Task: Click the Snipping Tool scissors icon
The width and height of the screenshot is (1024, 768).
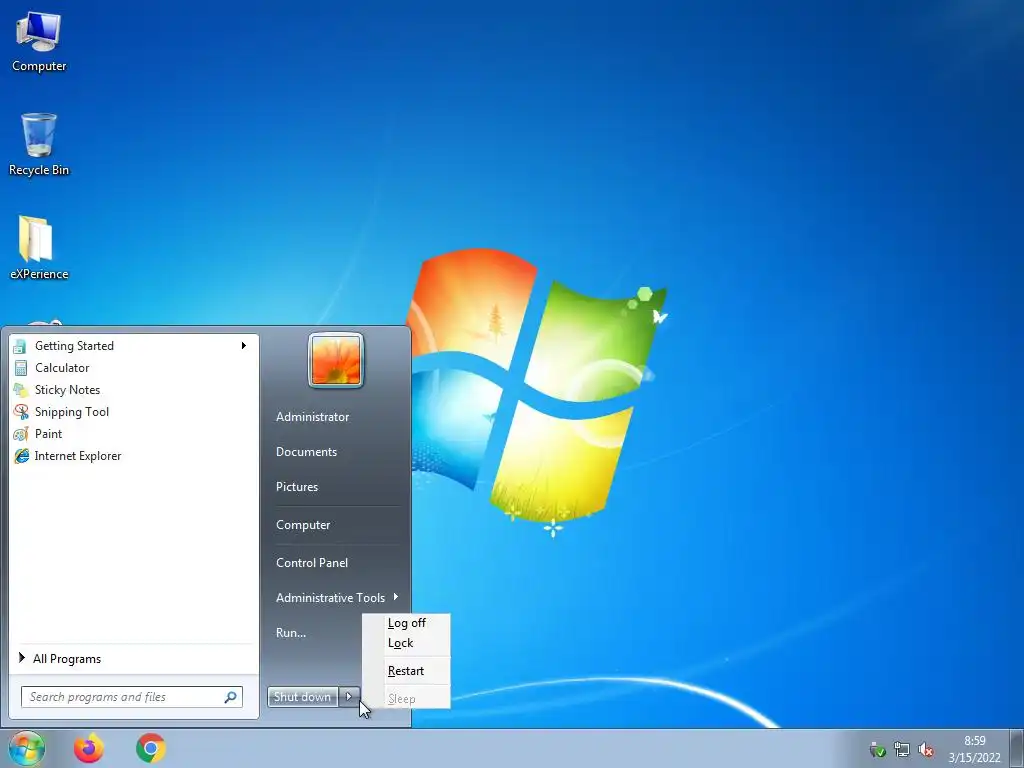Action: (21, 412)
